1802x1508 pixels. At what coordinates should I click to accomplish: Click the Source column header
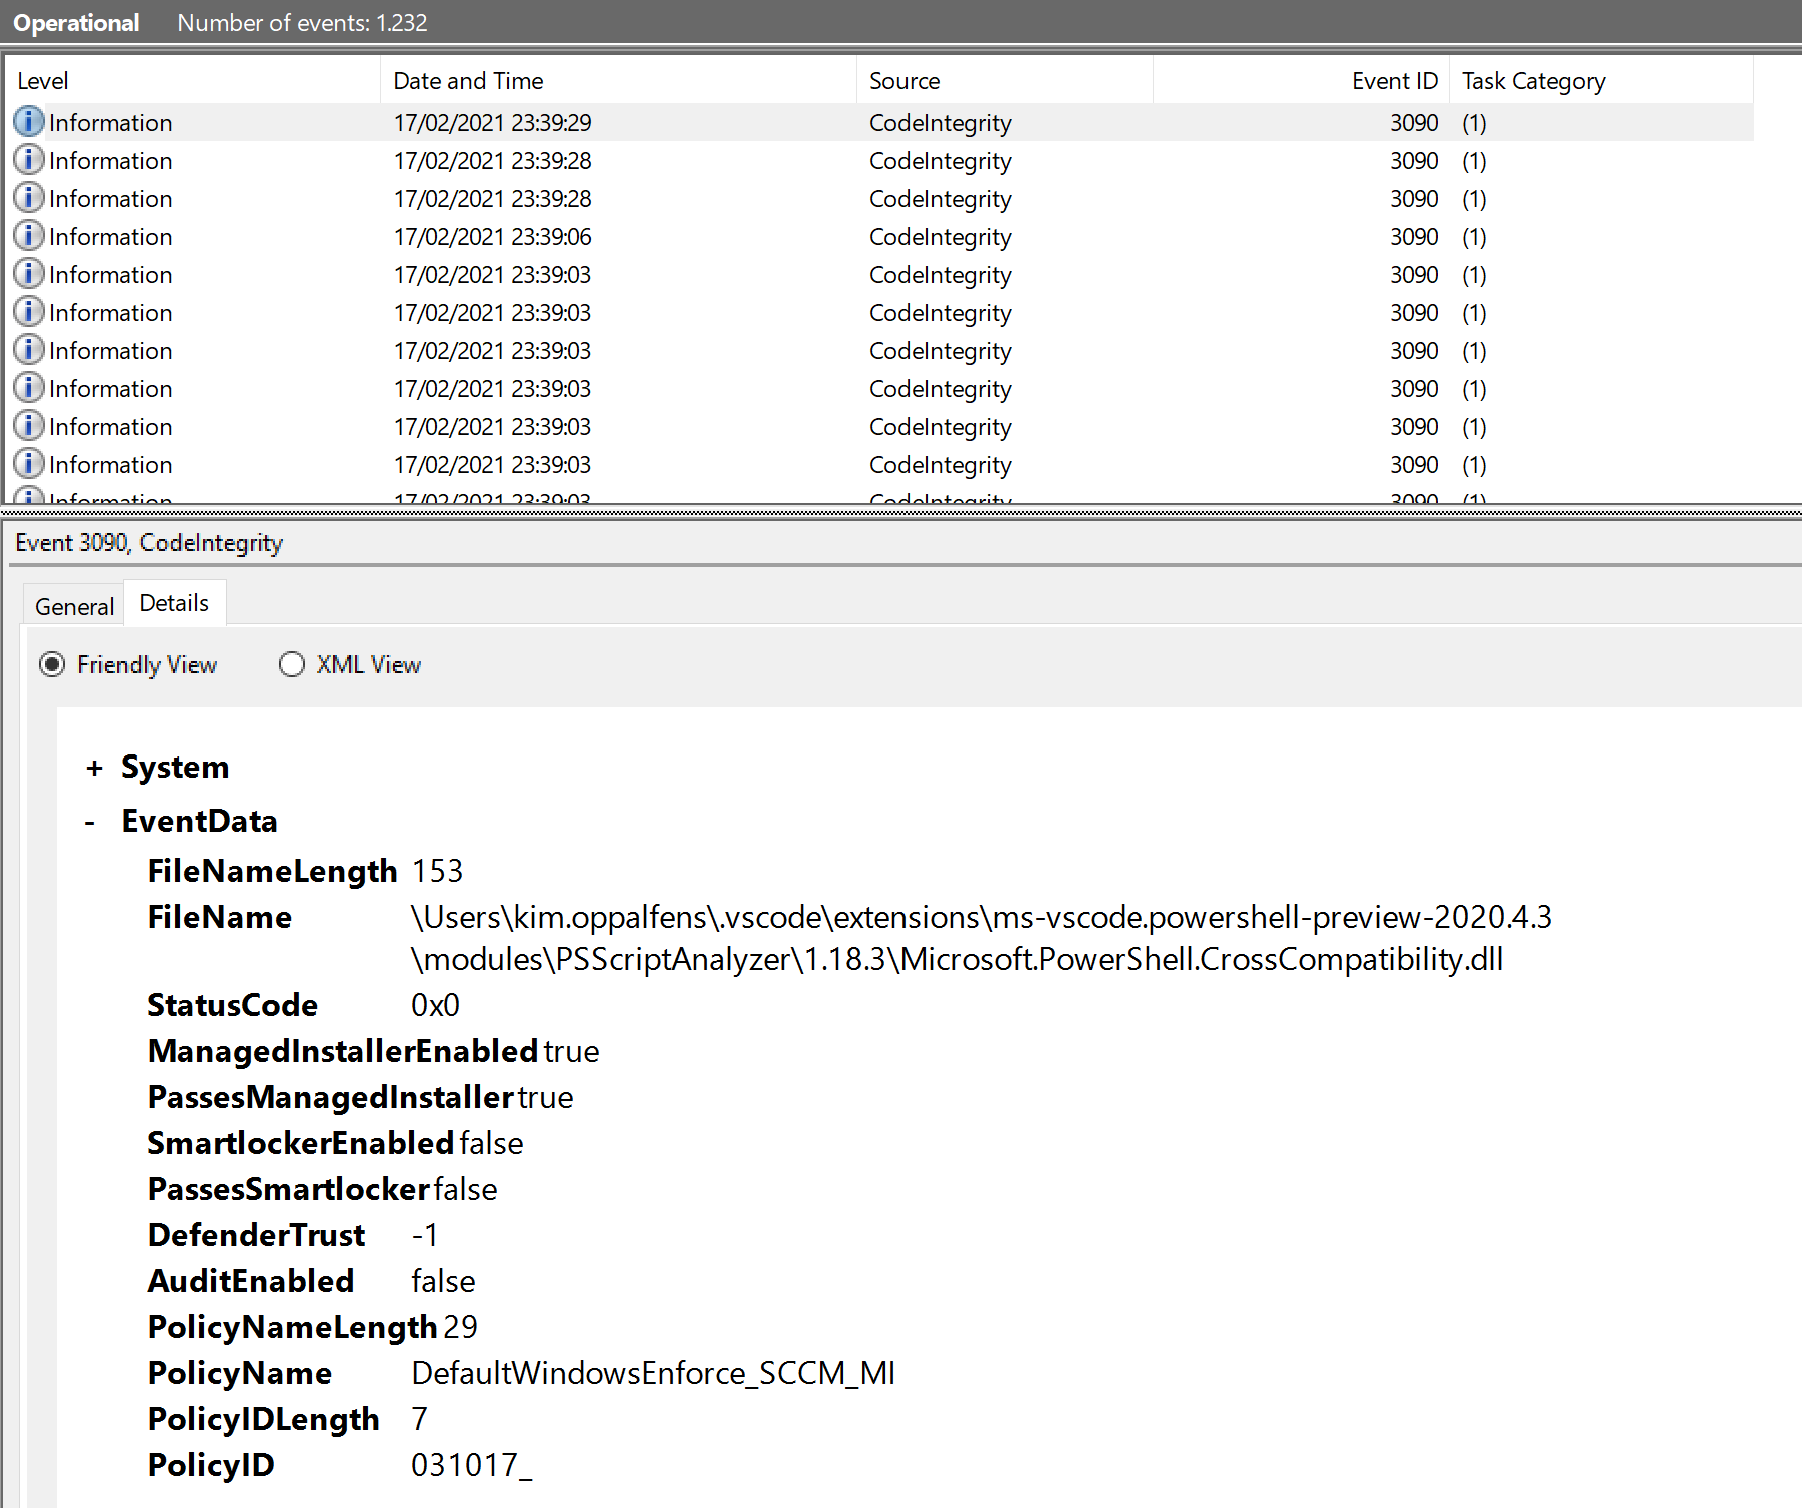(x=905, y=80)
